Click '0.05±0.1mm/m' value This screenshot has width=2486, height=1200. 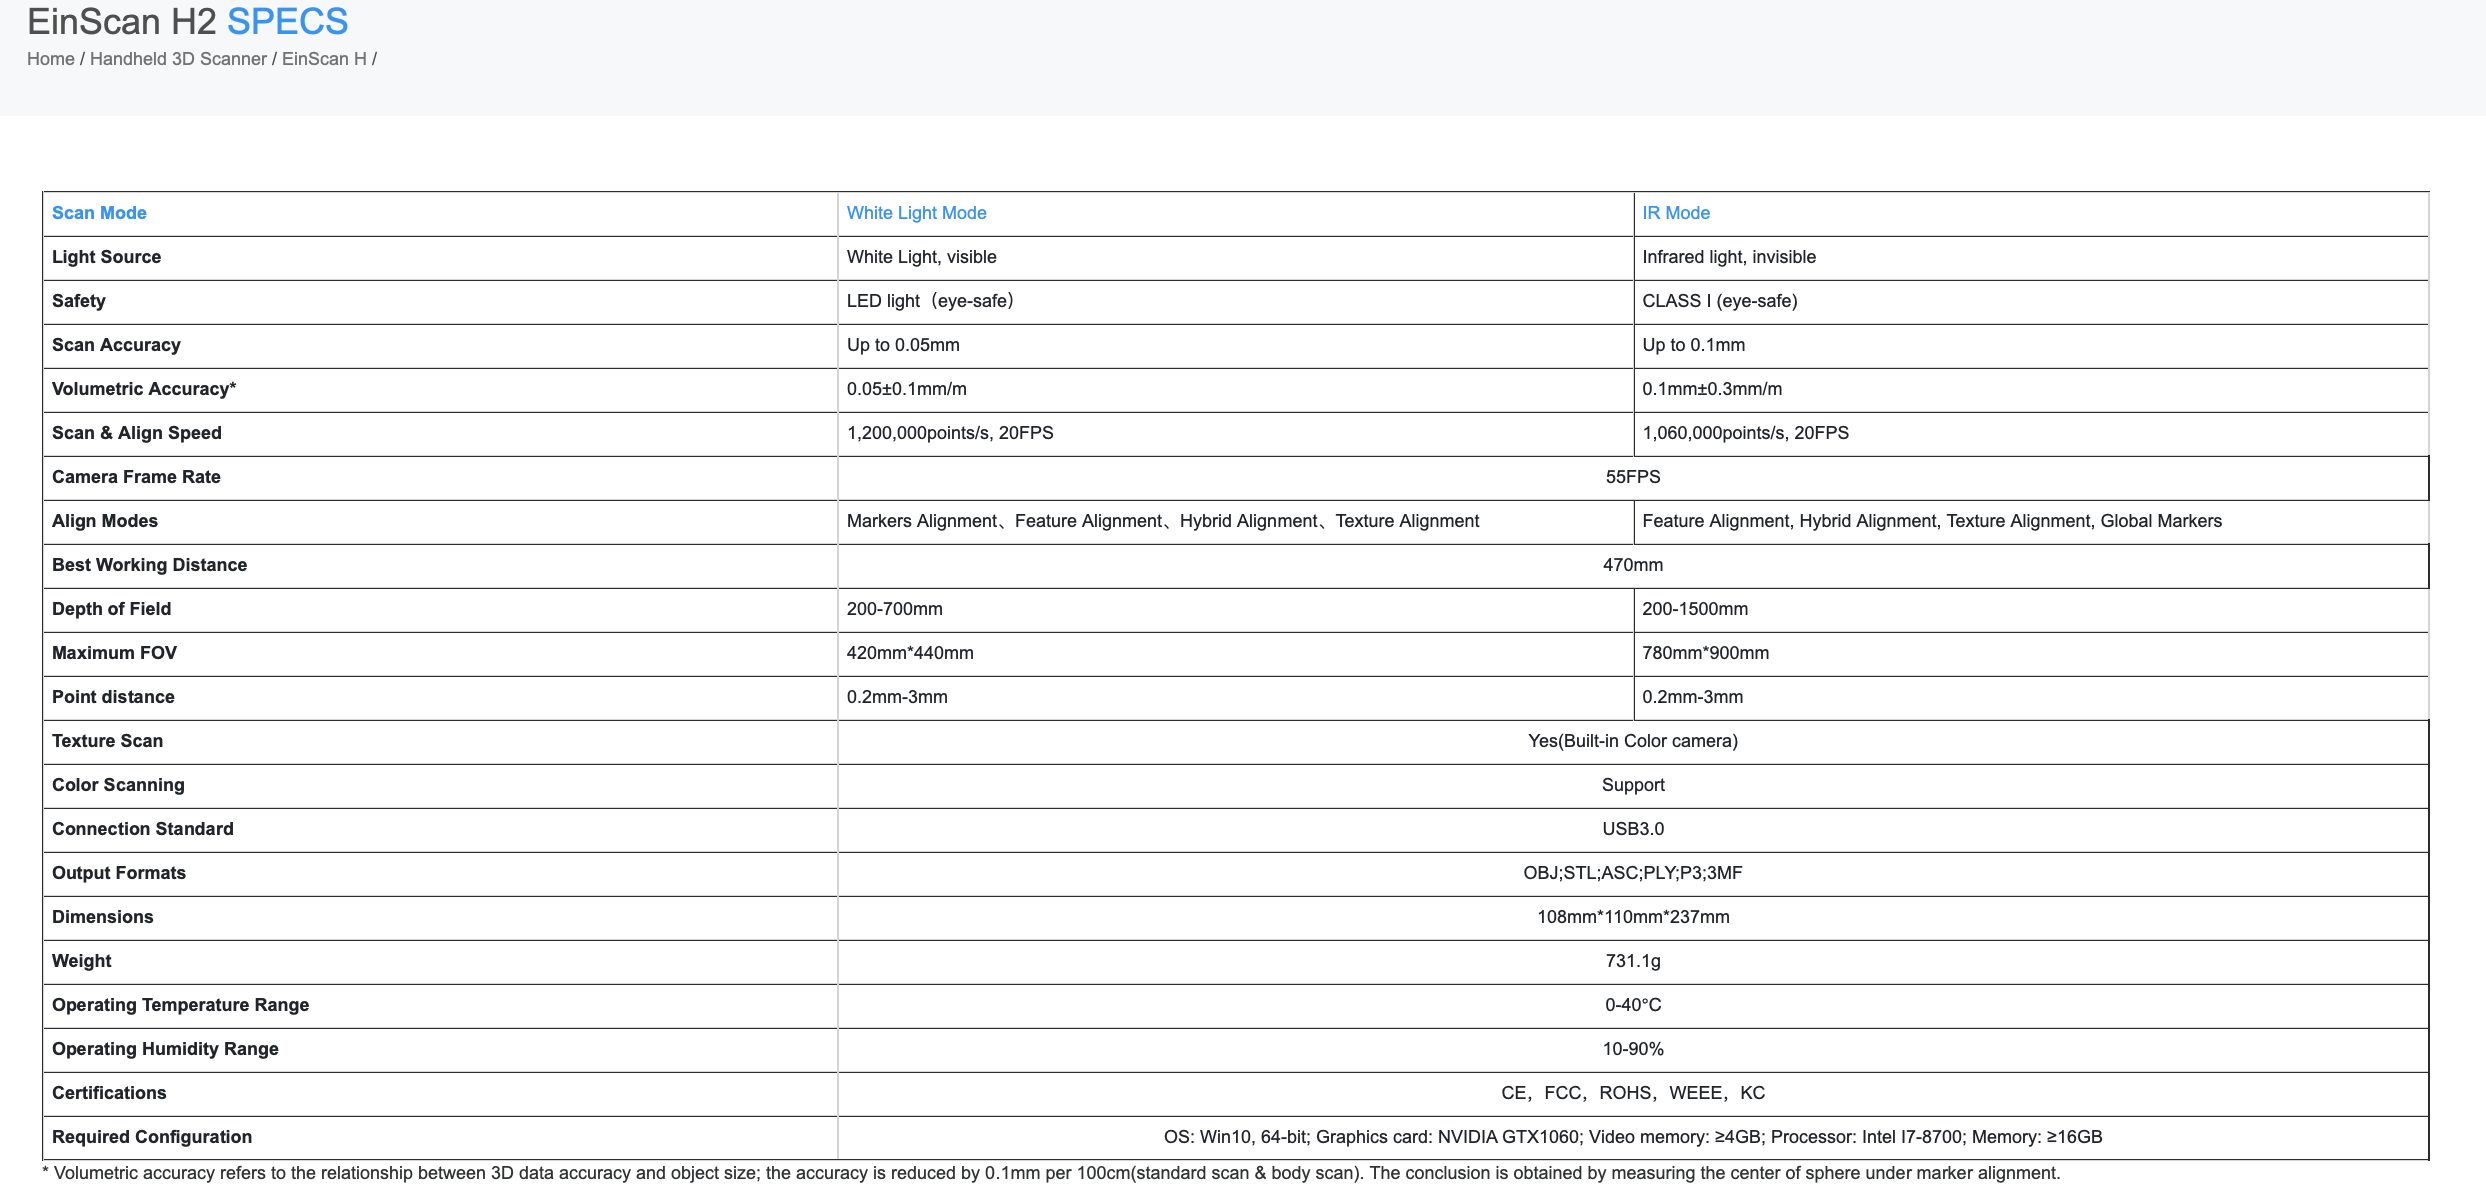(x=906, y=389)
